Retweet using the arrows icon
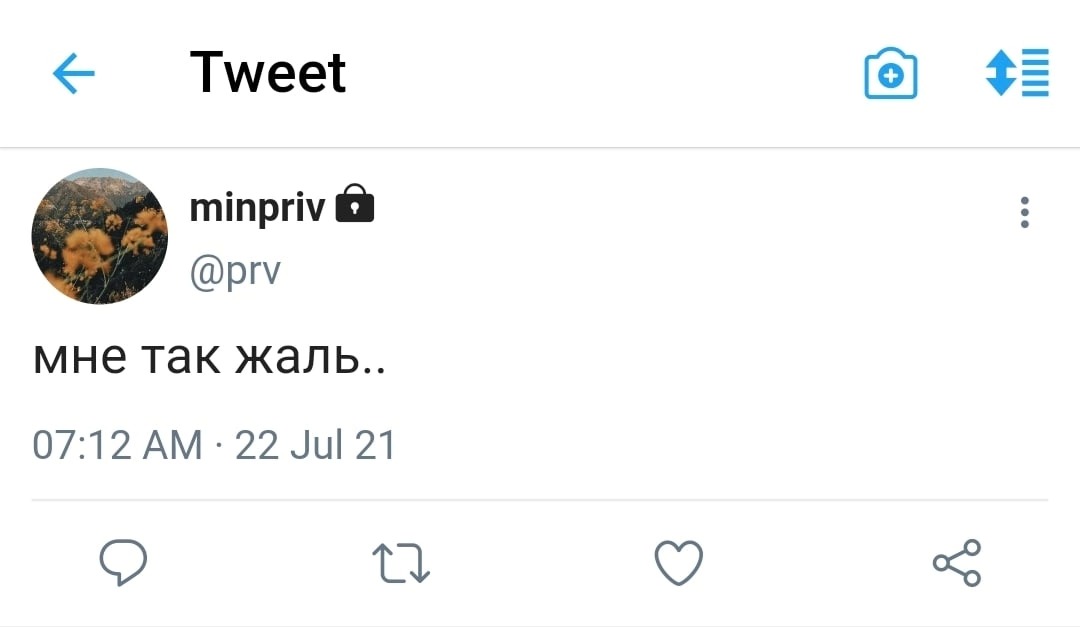Viewport: 1080px width, 627px height. click(400, 563)
